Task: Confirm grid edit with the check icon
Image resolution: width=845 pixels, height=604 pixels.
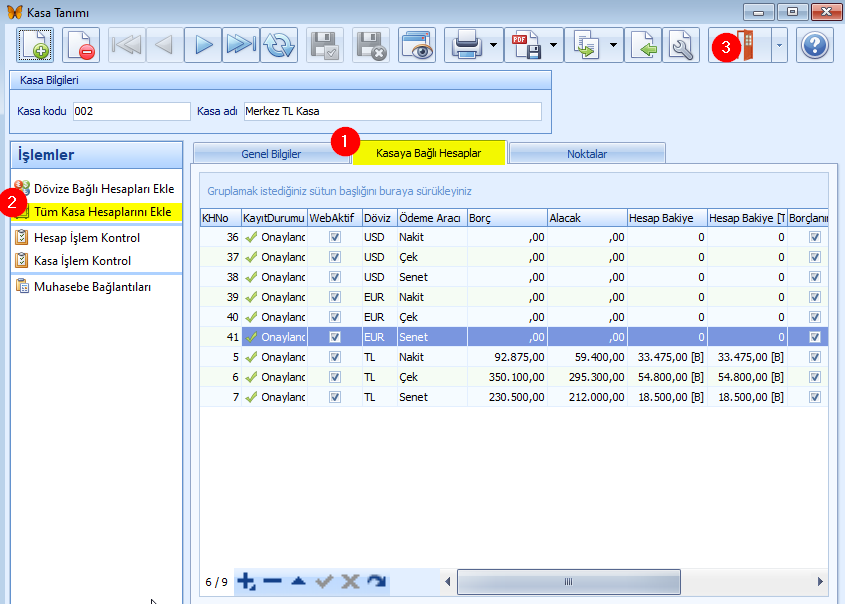Action: [324, 581]
